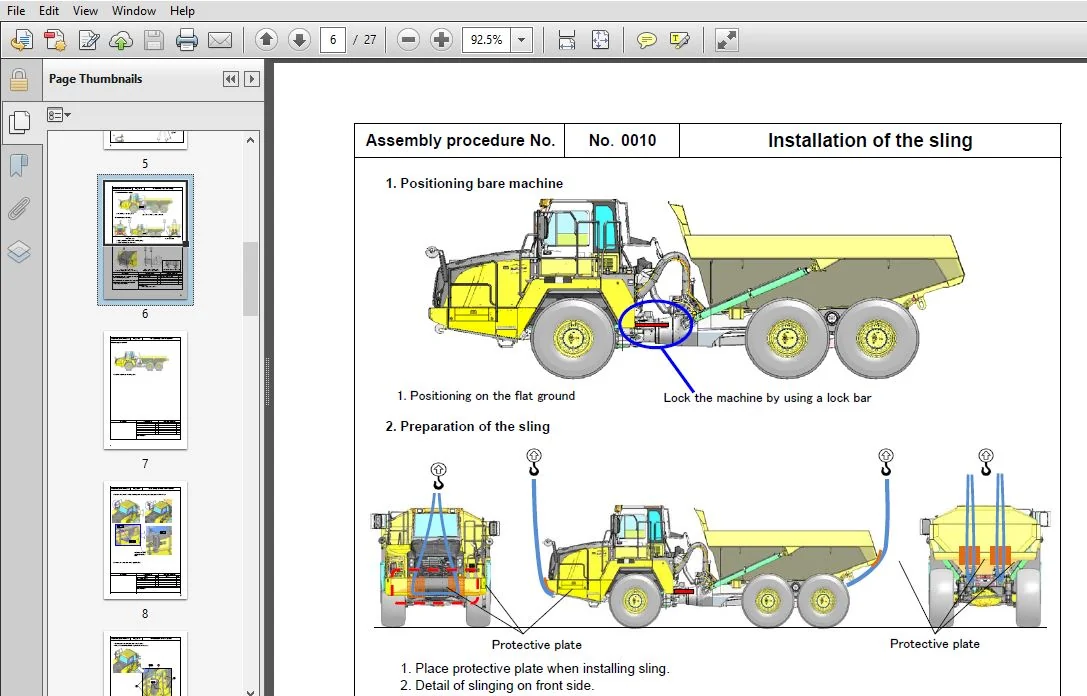The image size is (1087, 696).
Task: Click the left 'Protective plate' label
Action: click(x=537, y=645)
